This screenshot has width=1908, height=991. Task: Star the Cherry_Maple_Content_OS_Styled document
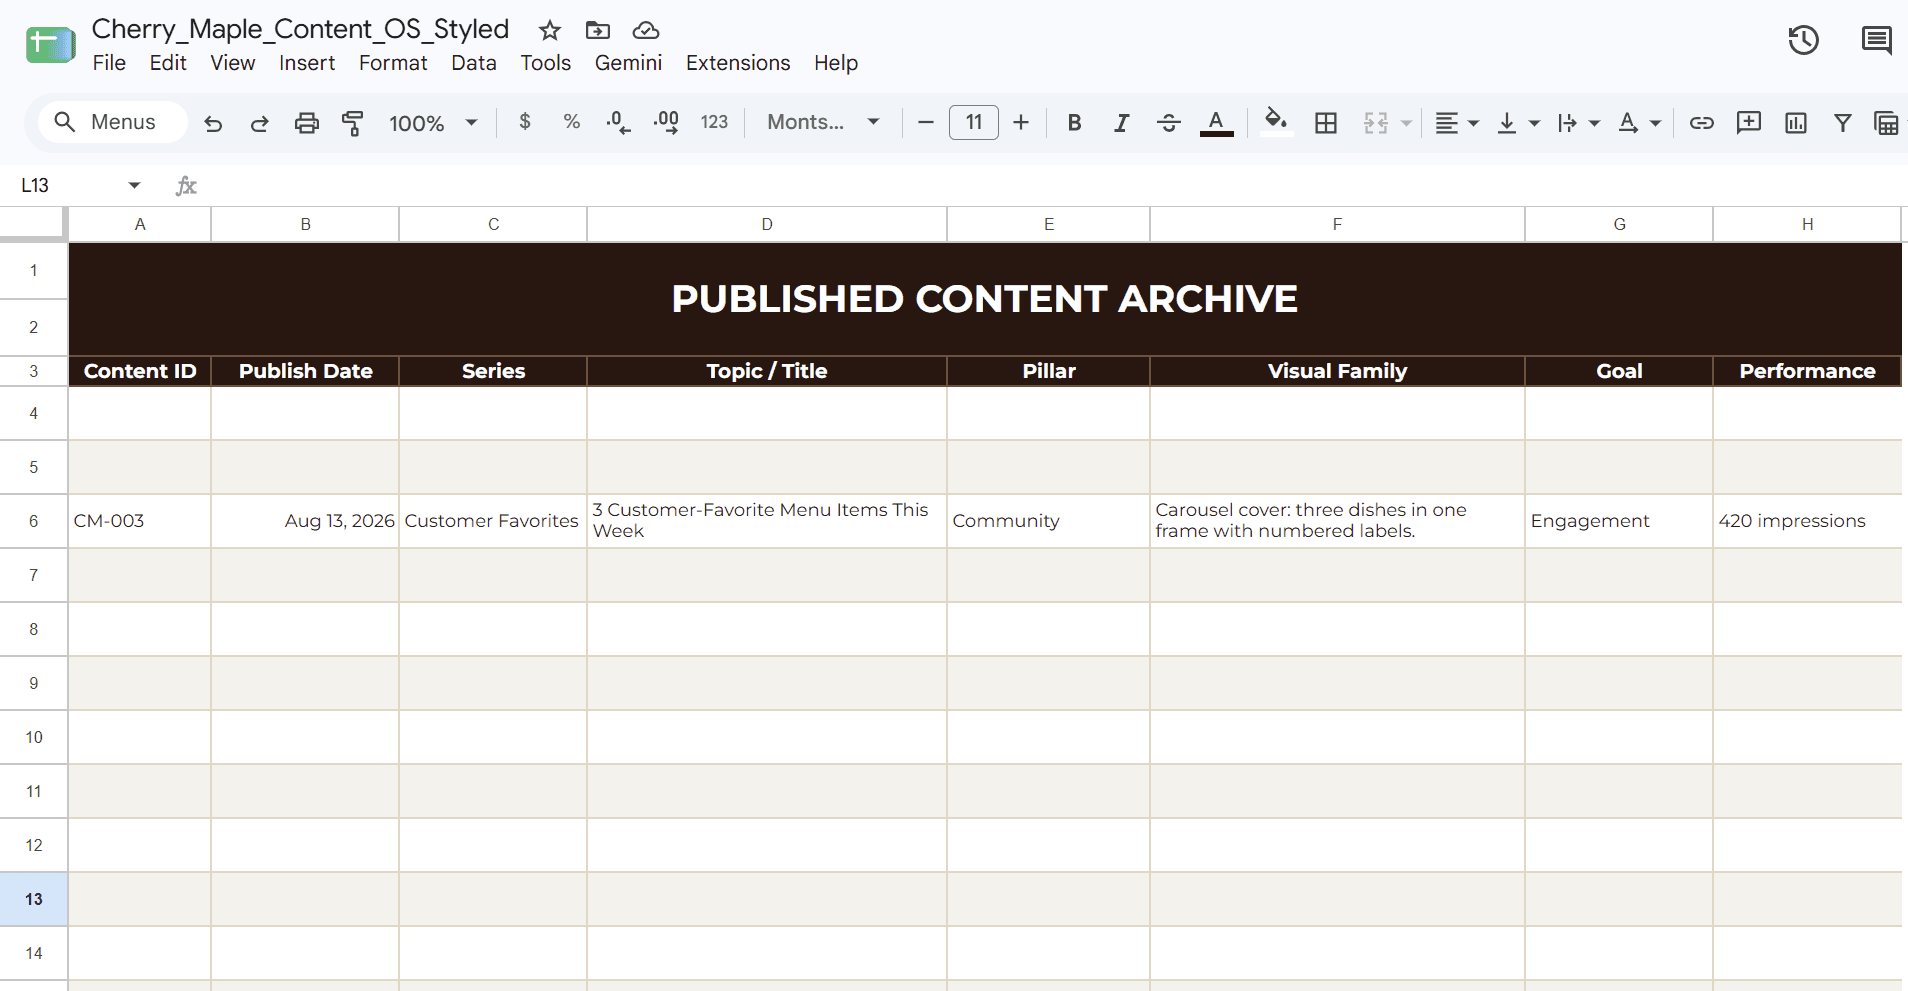coord(549,30)
